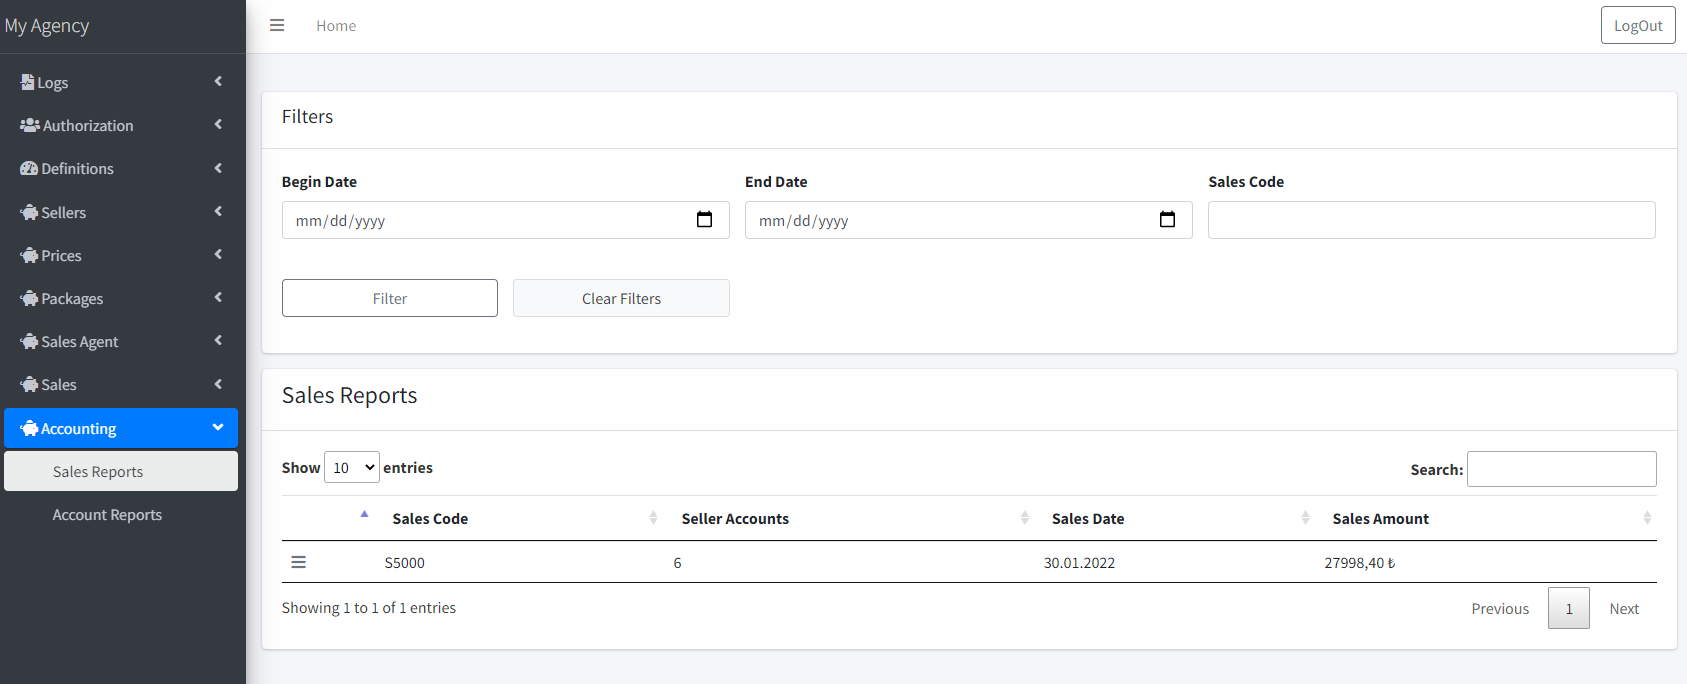Click the Definitions palette icon
This screenshot has height=684, width=1687.
tap(29, 168)
